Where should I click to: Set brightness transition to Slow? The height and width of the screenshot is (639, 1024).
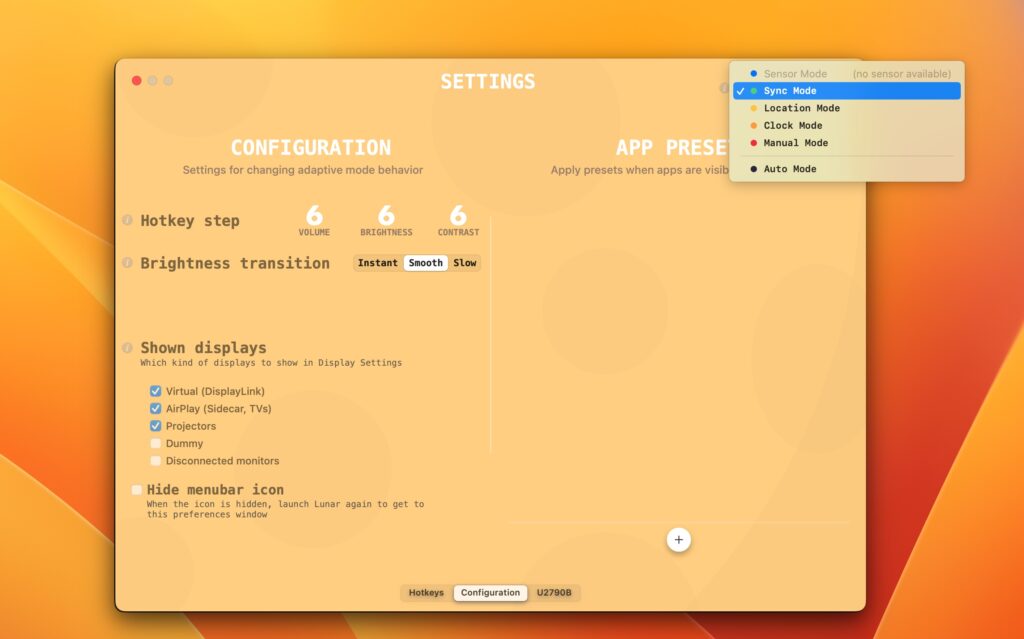pyautogui.click(x=464, y=263)
